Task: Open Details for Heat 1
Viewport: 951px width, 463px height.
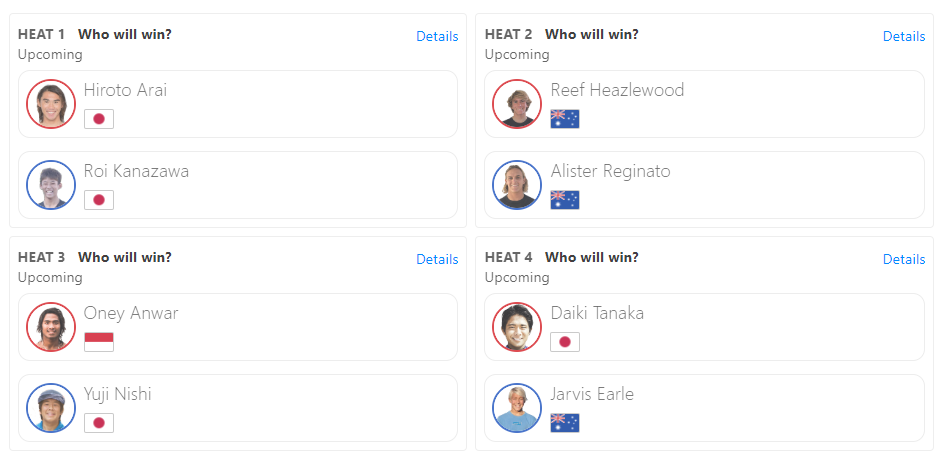Action: [437, 36]
